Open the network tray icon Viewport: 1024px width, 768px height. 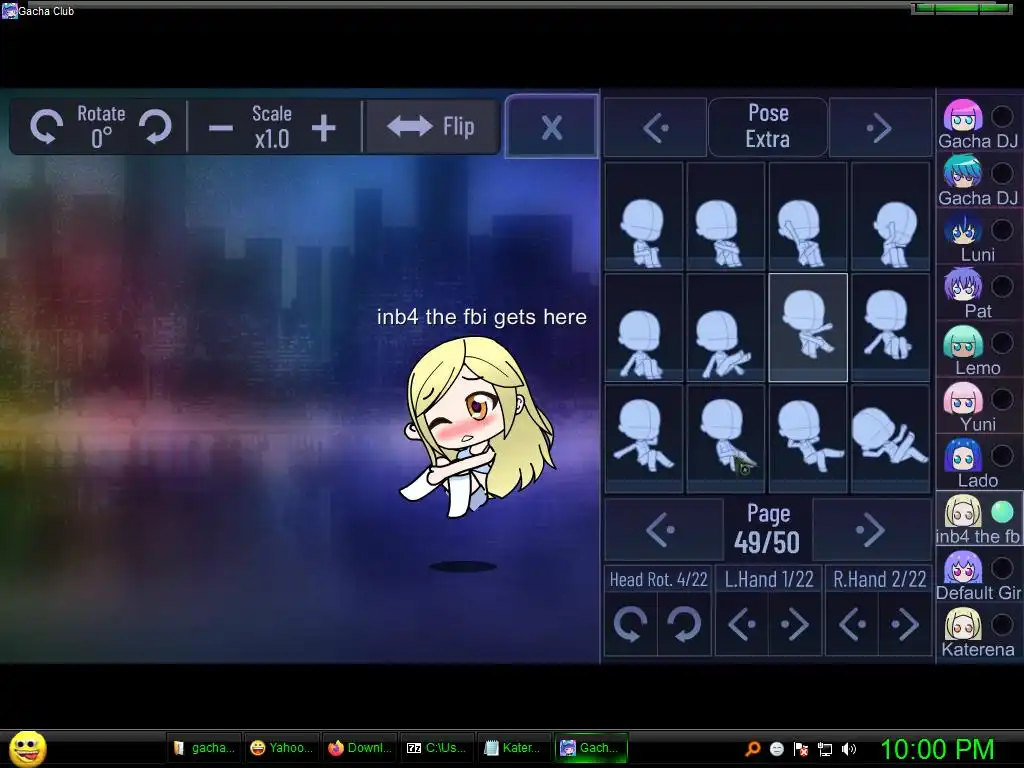(x=825, y=749)
